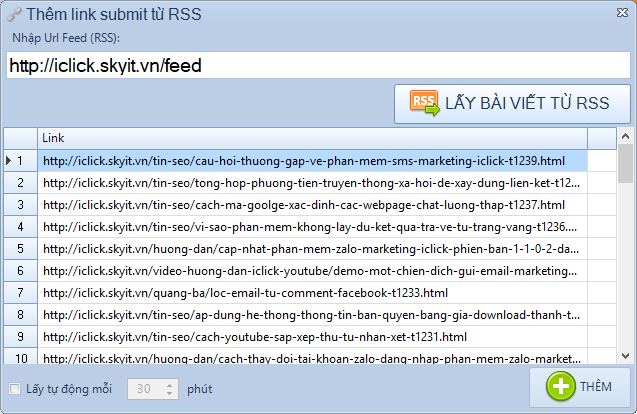The image size is (637, 414).
Task: Select link row 1 about sms-marketing-iclick-t1239
Action: coord(312,161)
